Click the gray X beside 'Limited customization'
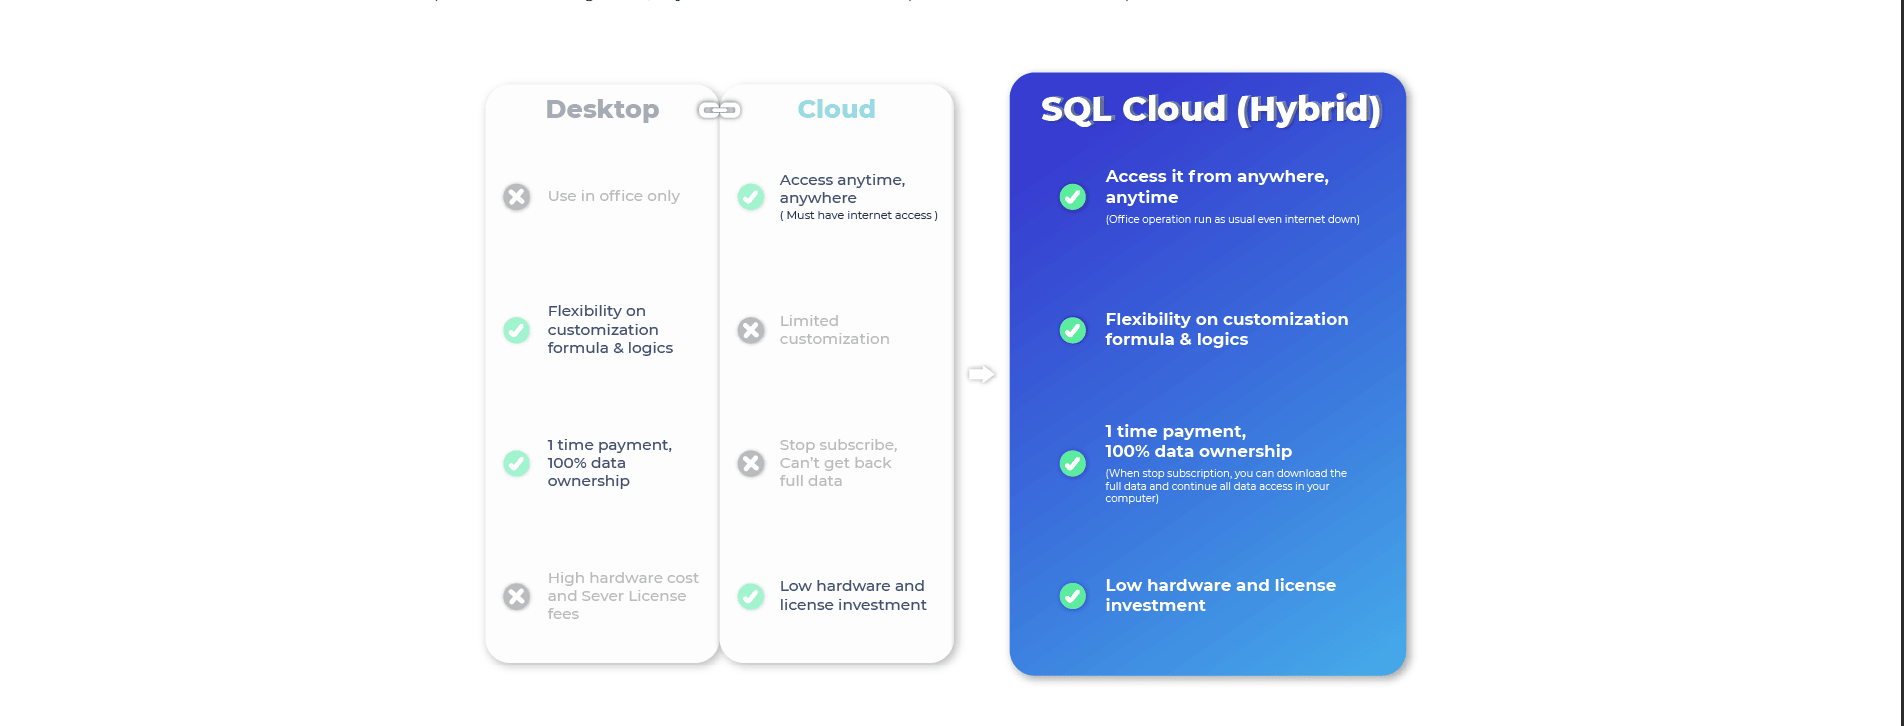1904x726 pixels. 751,330
